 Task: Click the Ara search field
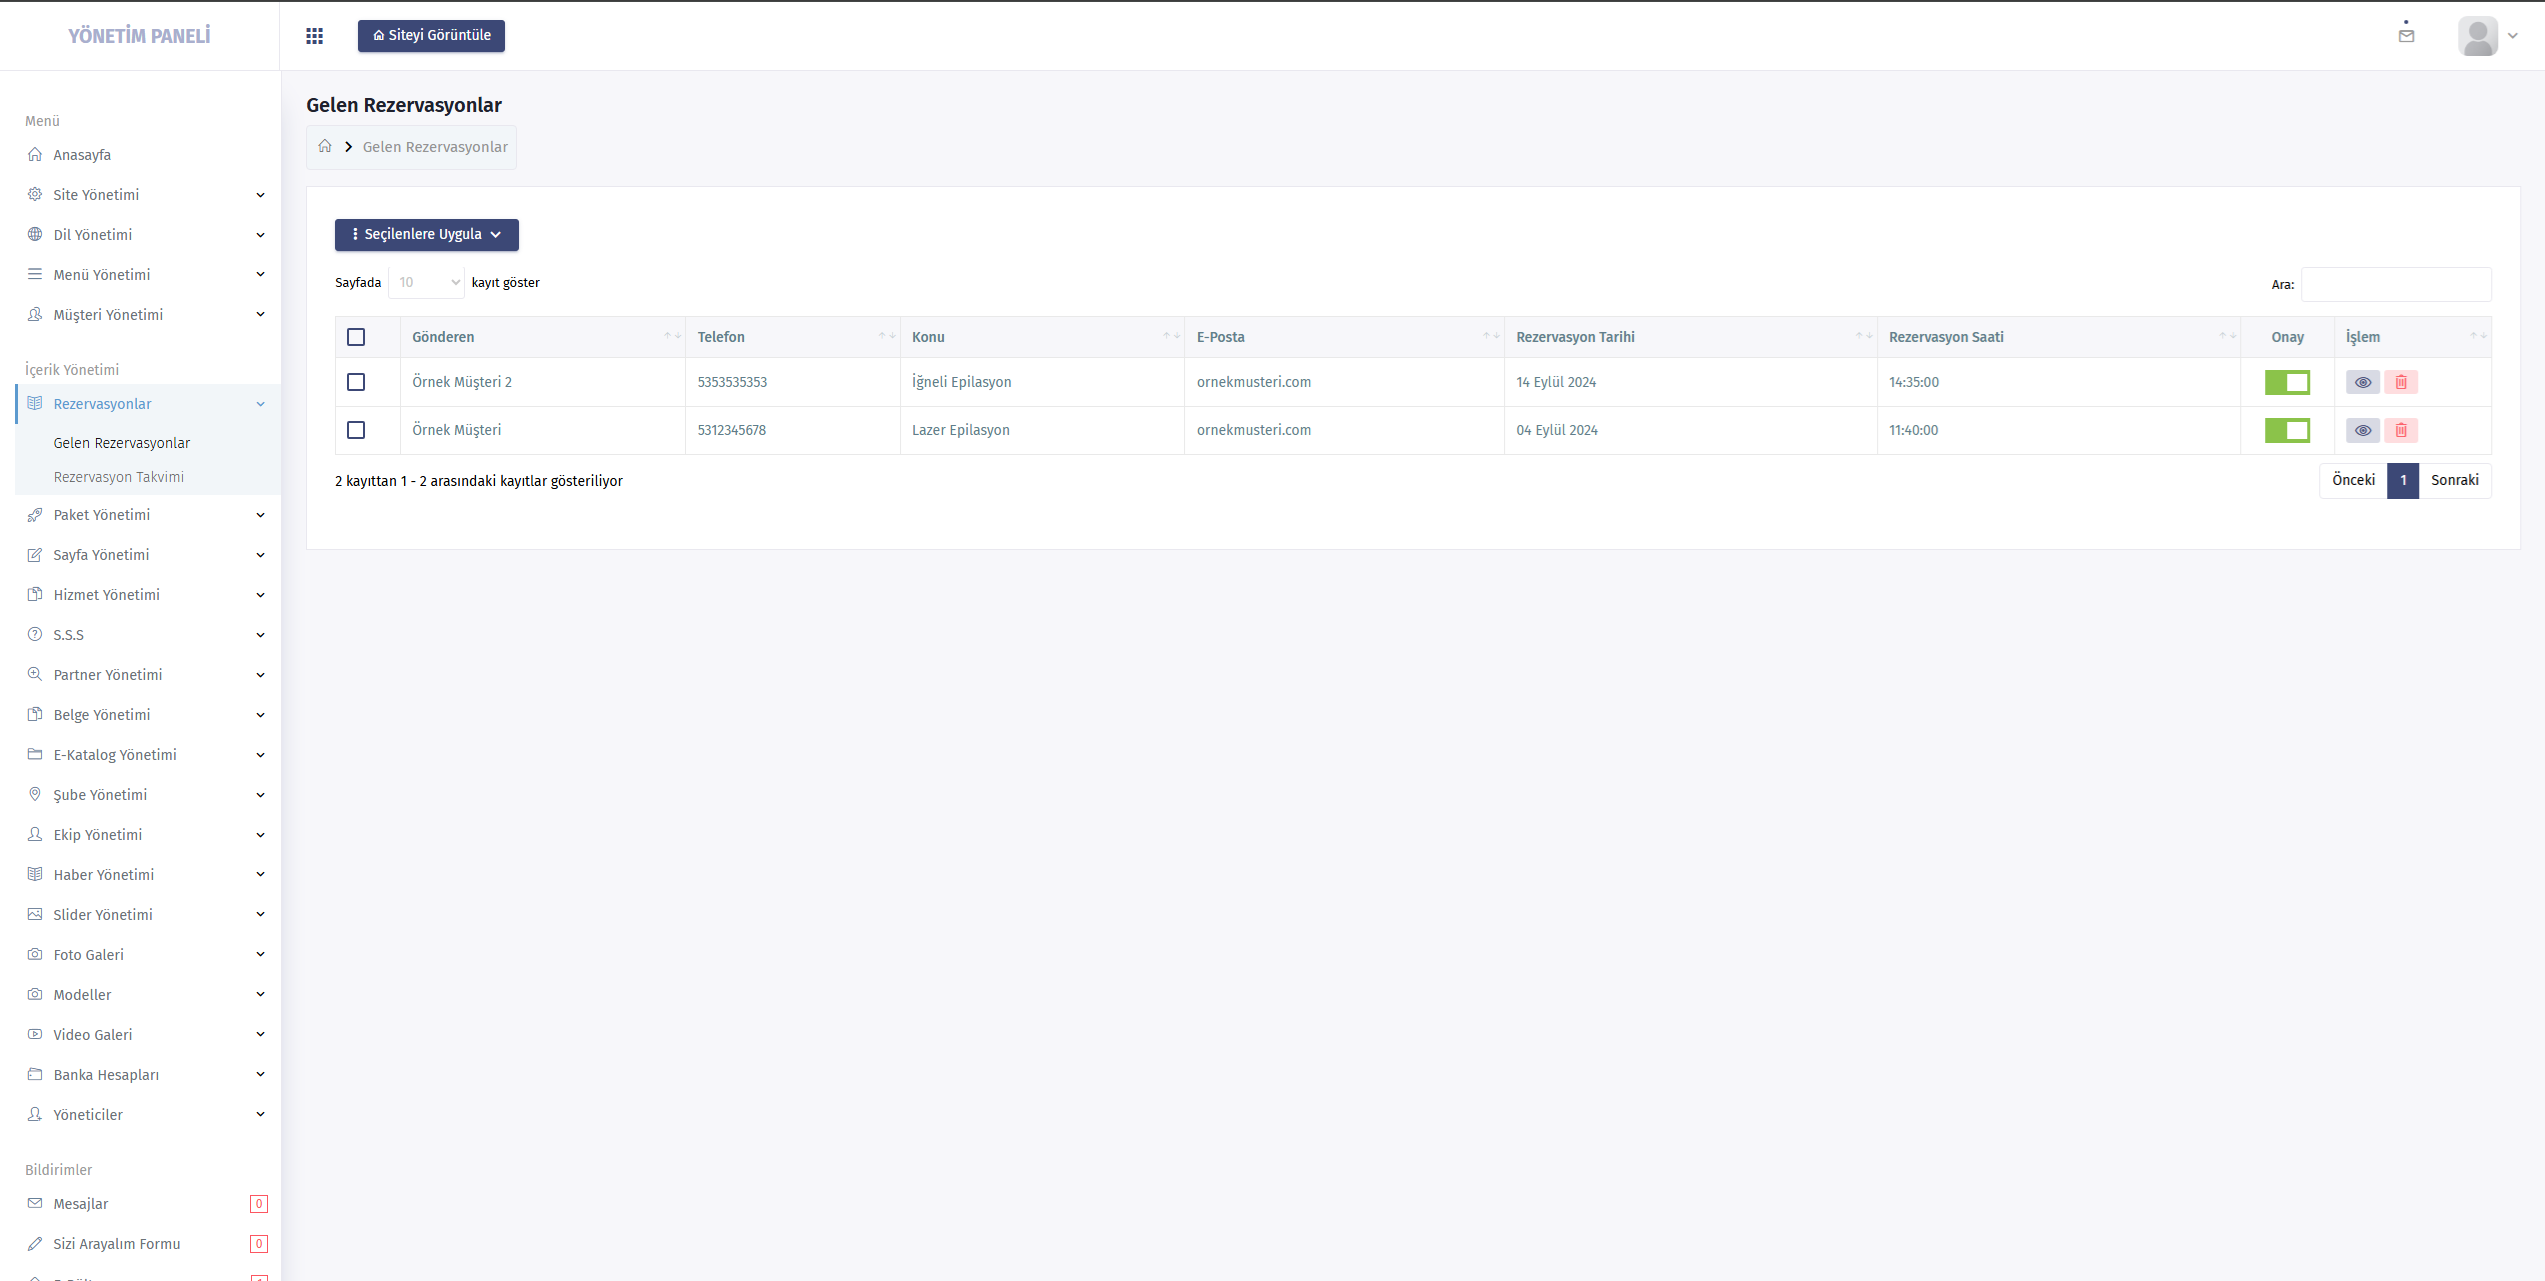2396,284
